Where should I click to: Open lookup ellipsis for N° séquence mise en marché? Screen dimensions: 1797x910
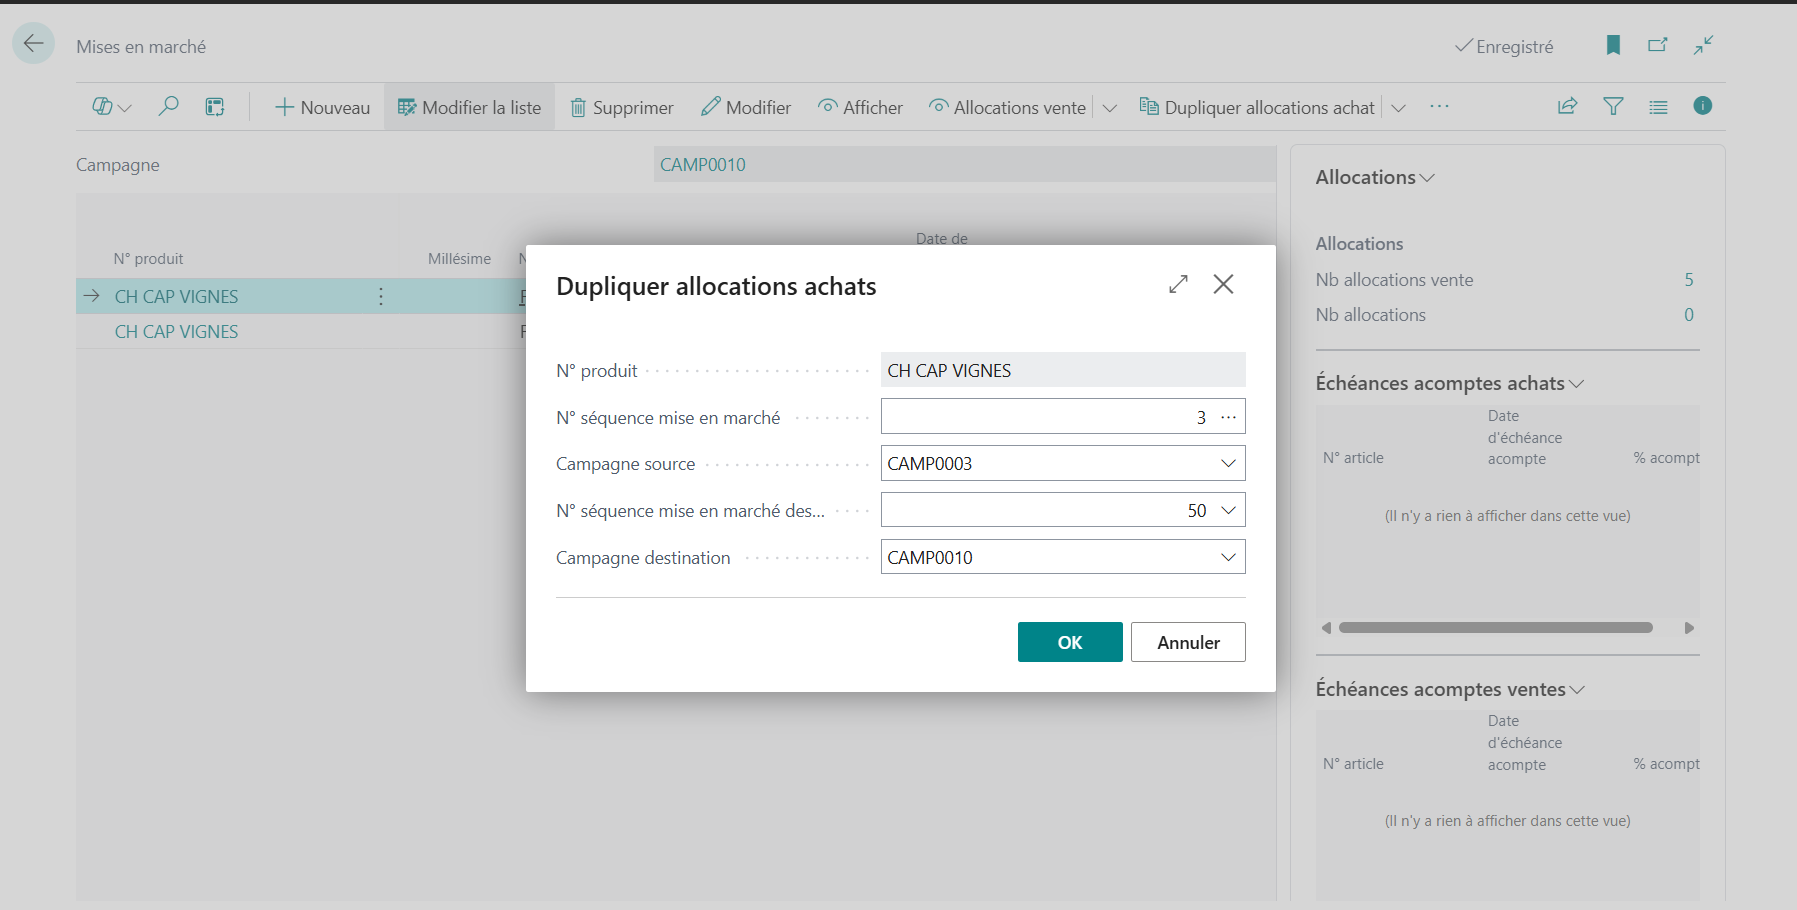[x=1229, y=417]
